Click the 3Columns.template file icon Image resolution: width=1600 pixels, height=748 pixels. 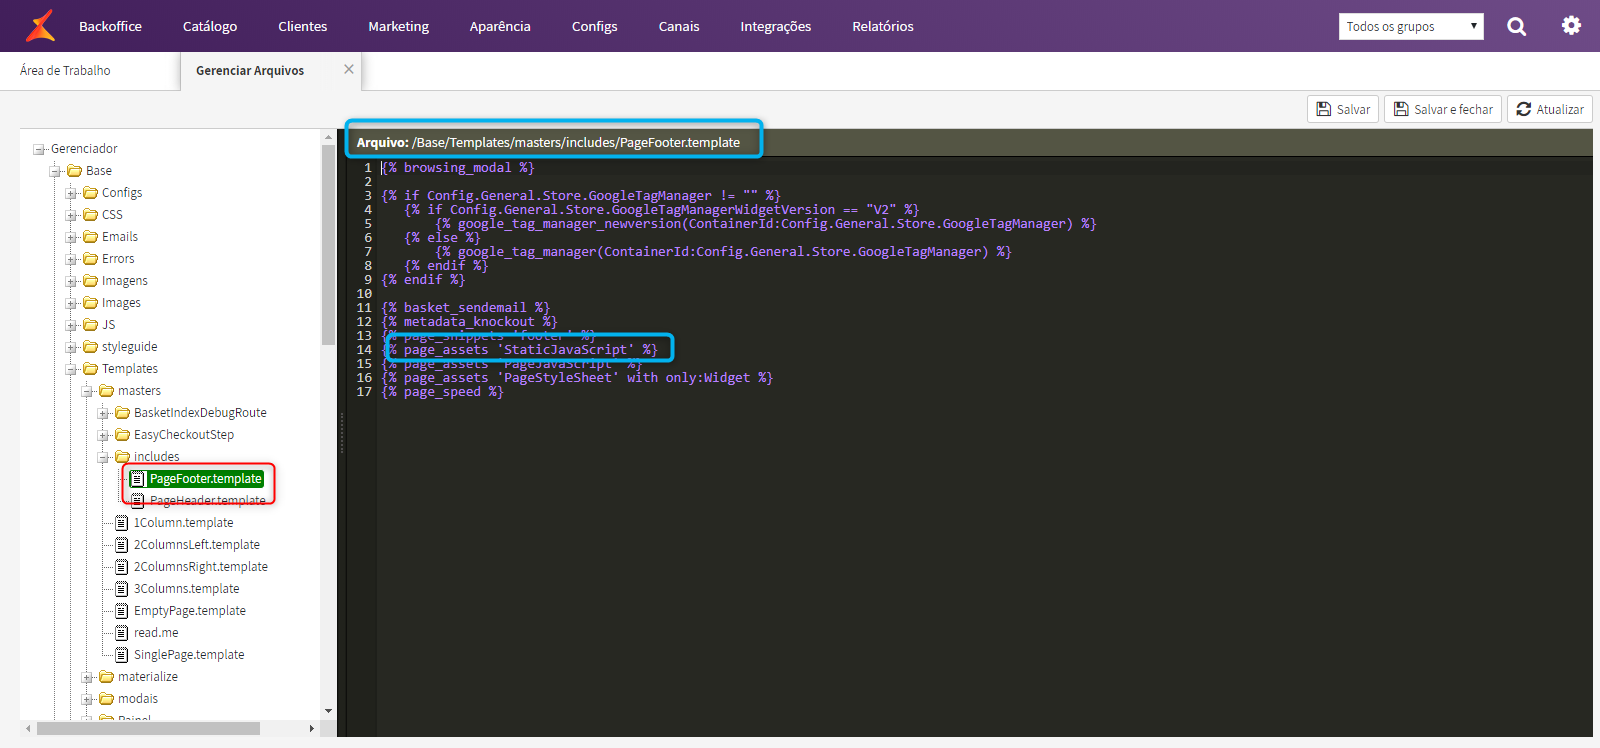click(x=122, y=589)
